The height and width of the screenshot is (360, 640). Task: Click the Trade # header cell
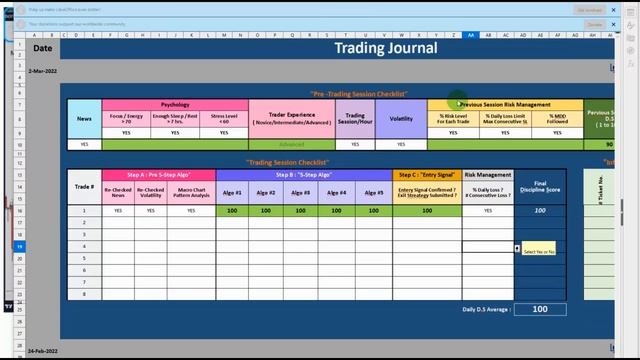point(84,187)
